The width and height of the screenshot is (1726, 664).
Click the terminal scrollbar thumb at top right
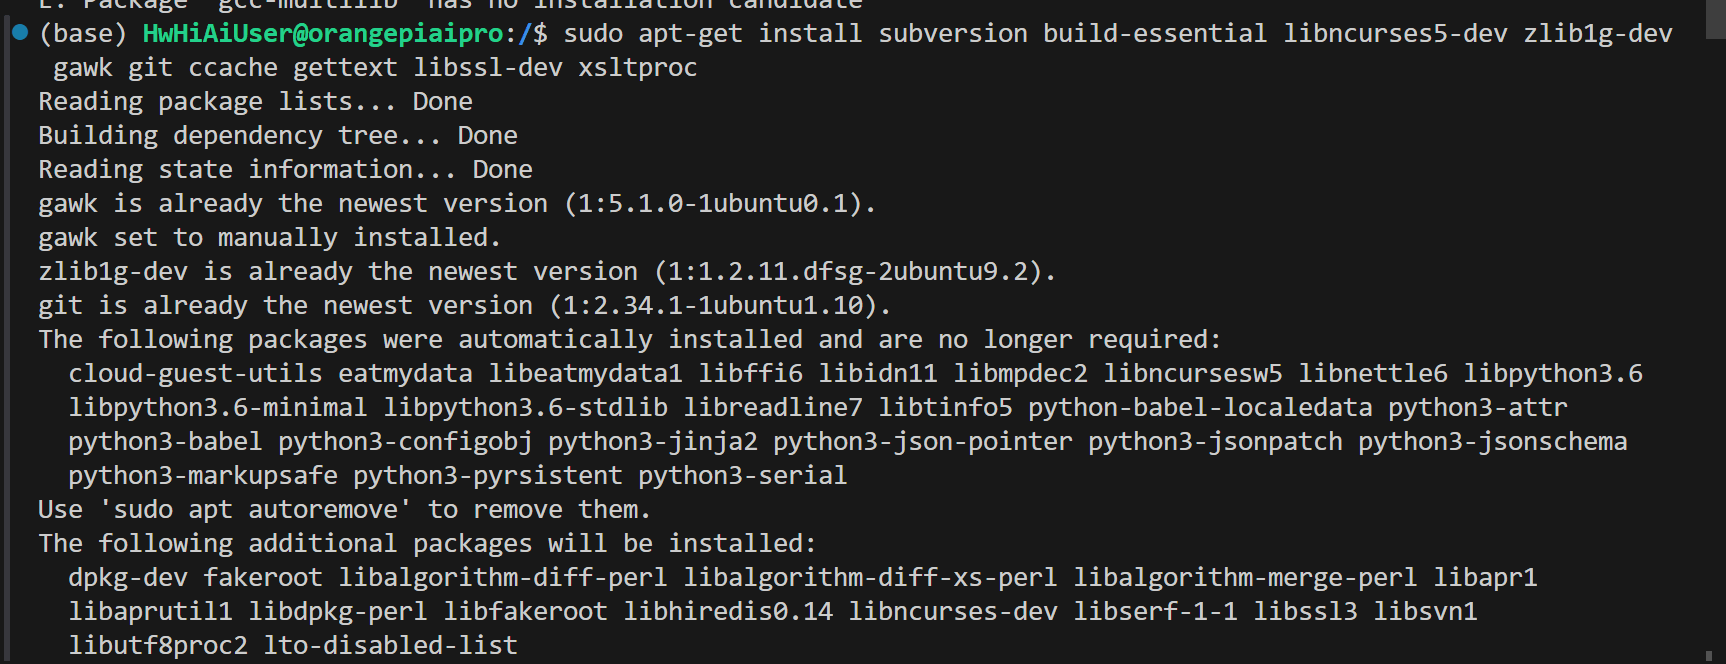1715,19
